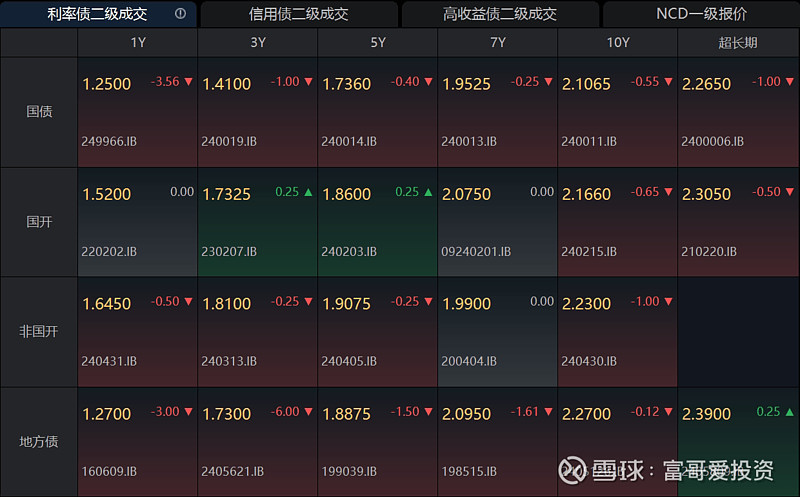This screenshot has width=800, height=497.
Task: Select the 7Y column header
Action: (497, 42)
